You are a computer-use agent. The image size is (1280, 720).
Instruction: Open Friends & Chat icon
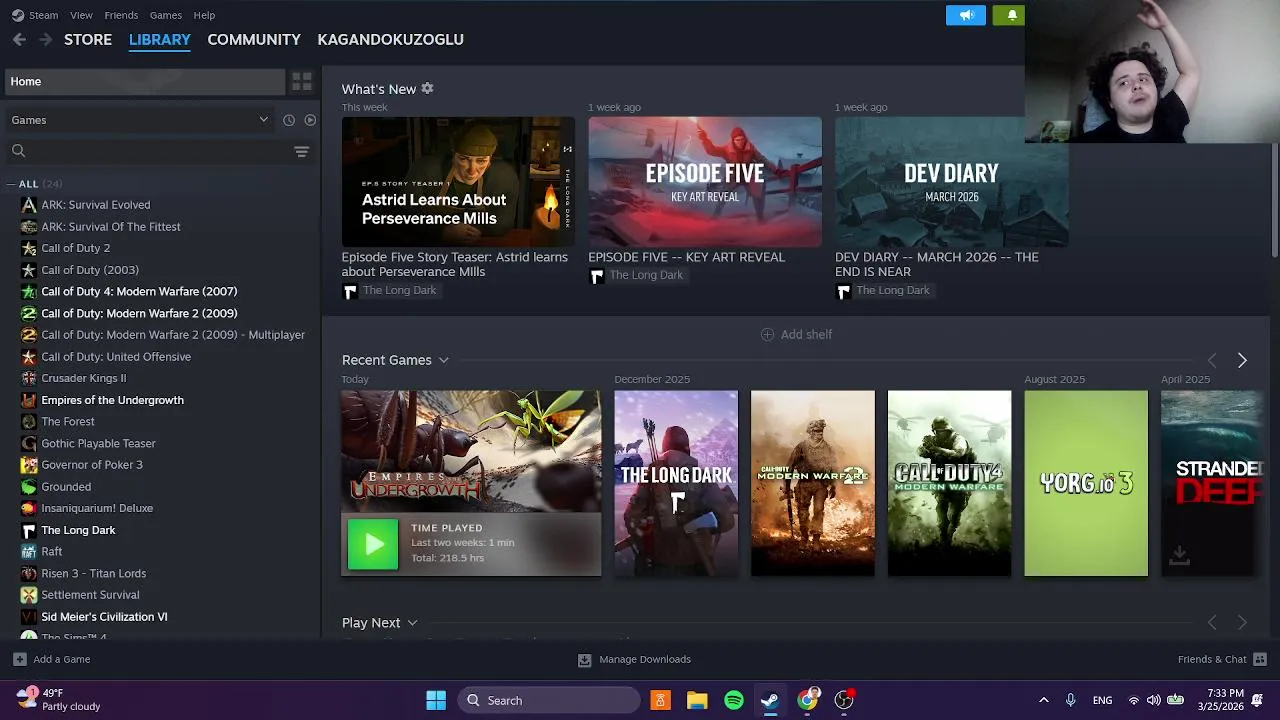(x=1260, y=659)
